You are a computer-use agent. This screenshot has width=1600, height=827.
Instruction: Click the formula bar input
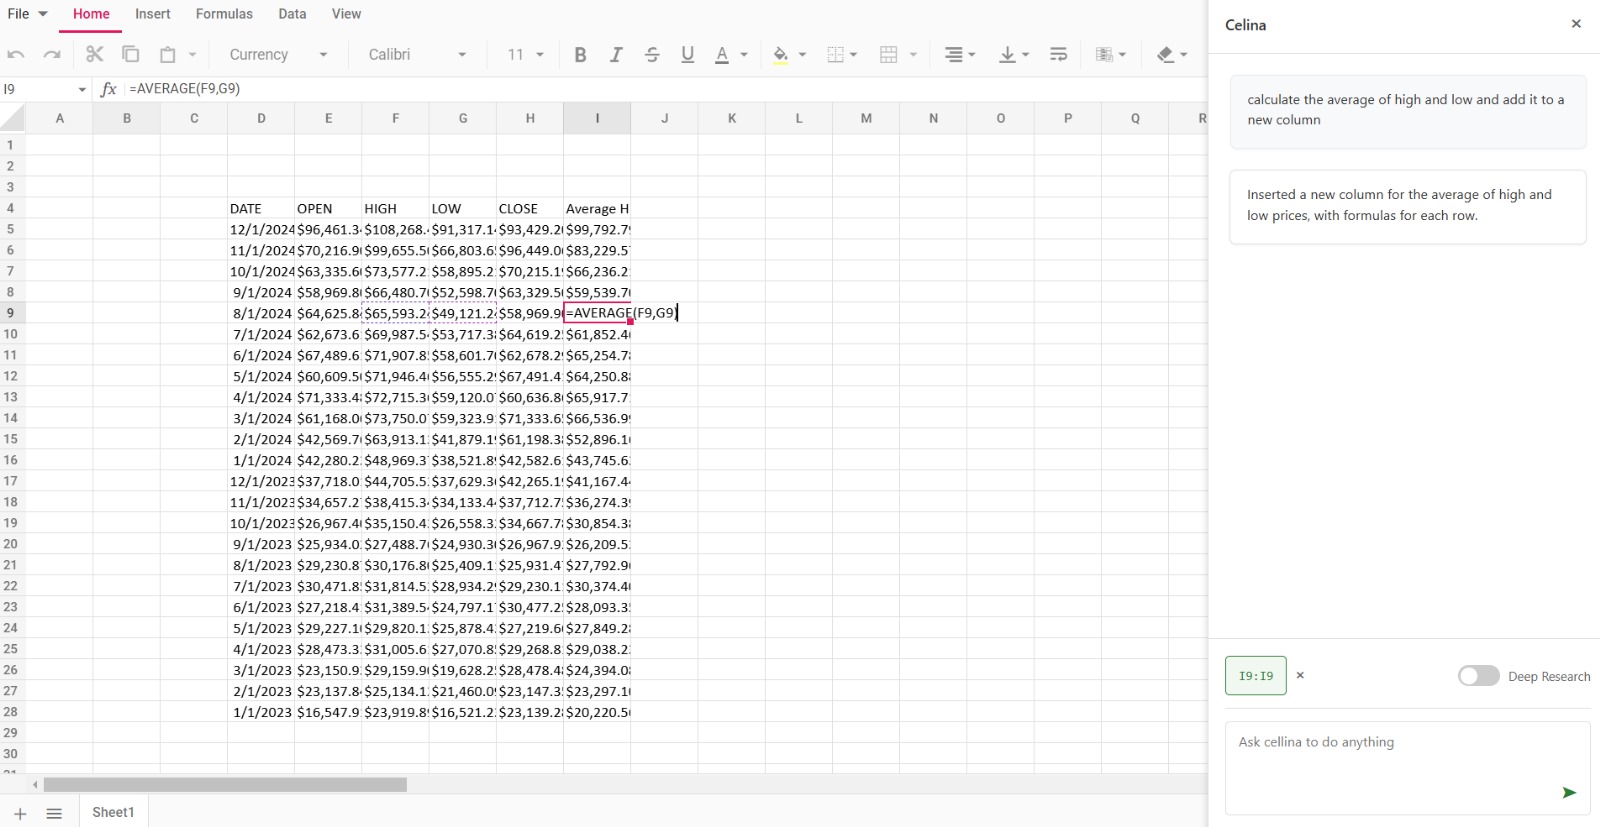click(x=664, y=89)
